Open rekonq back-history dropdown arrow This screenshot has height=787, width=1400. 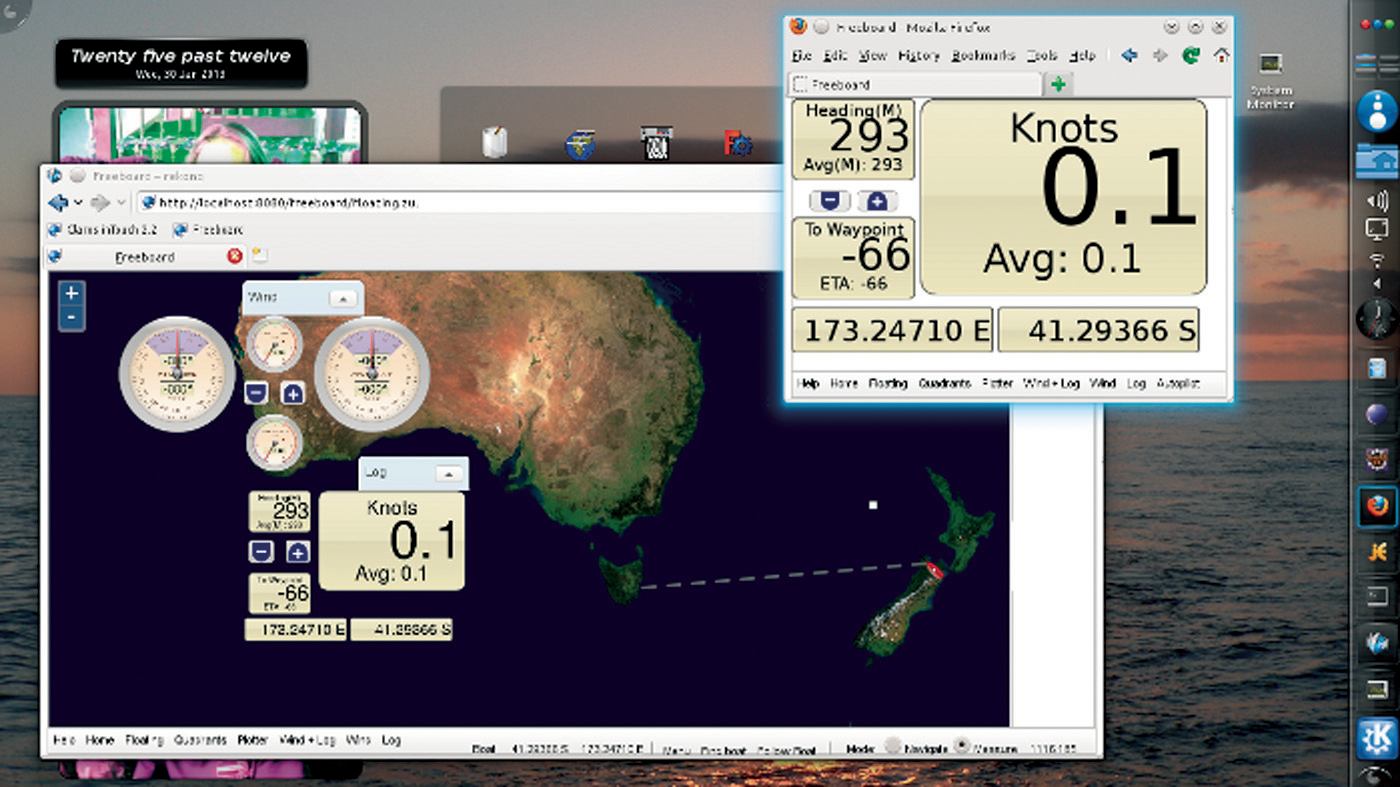[x=78, y=203]
